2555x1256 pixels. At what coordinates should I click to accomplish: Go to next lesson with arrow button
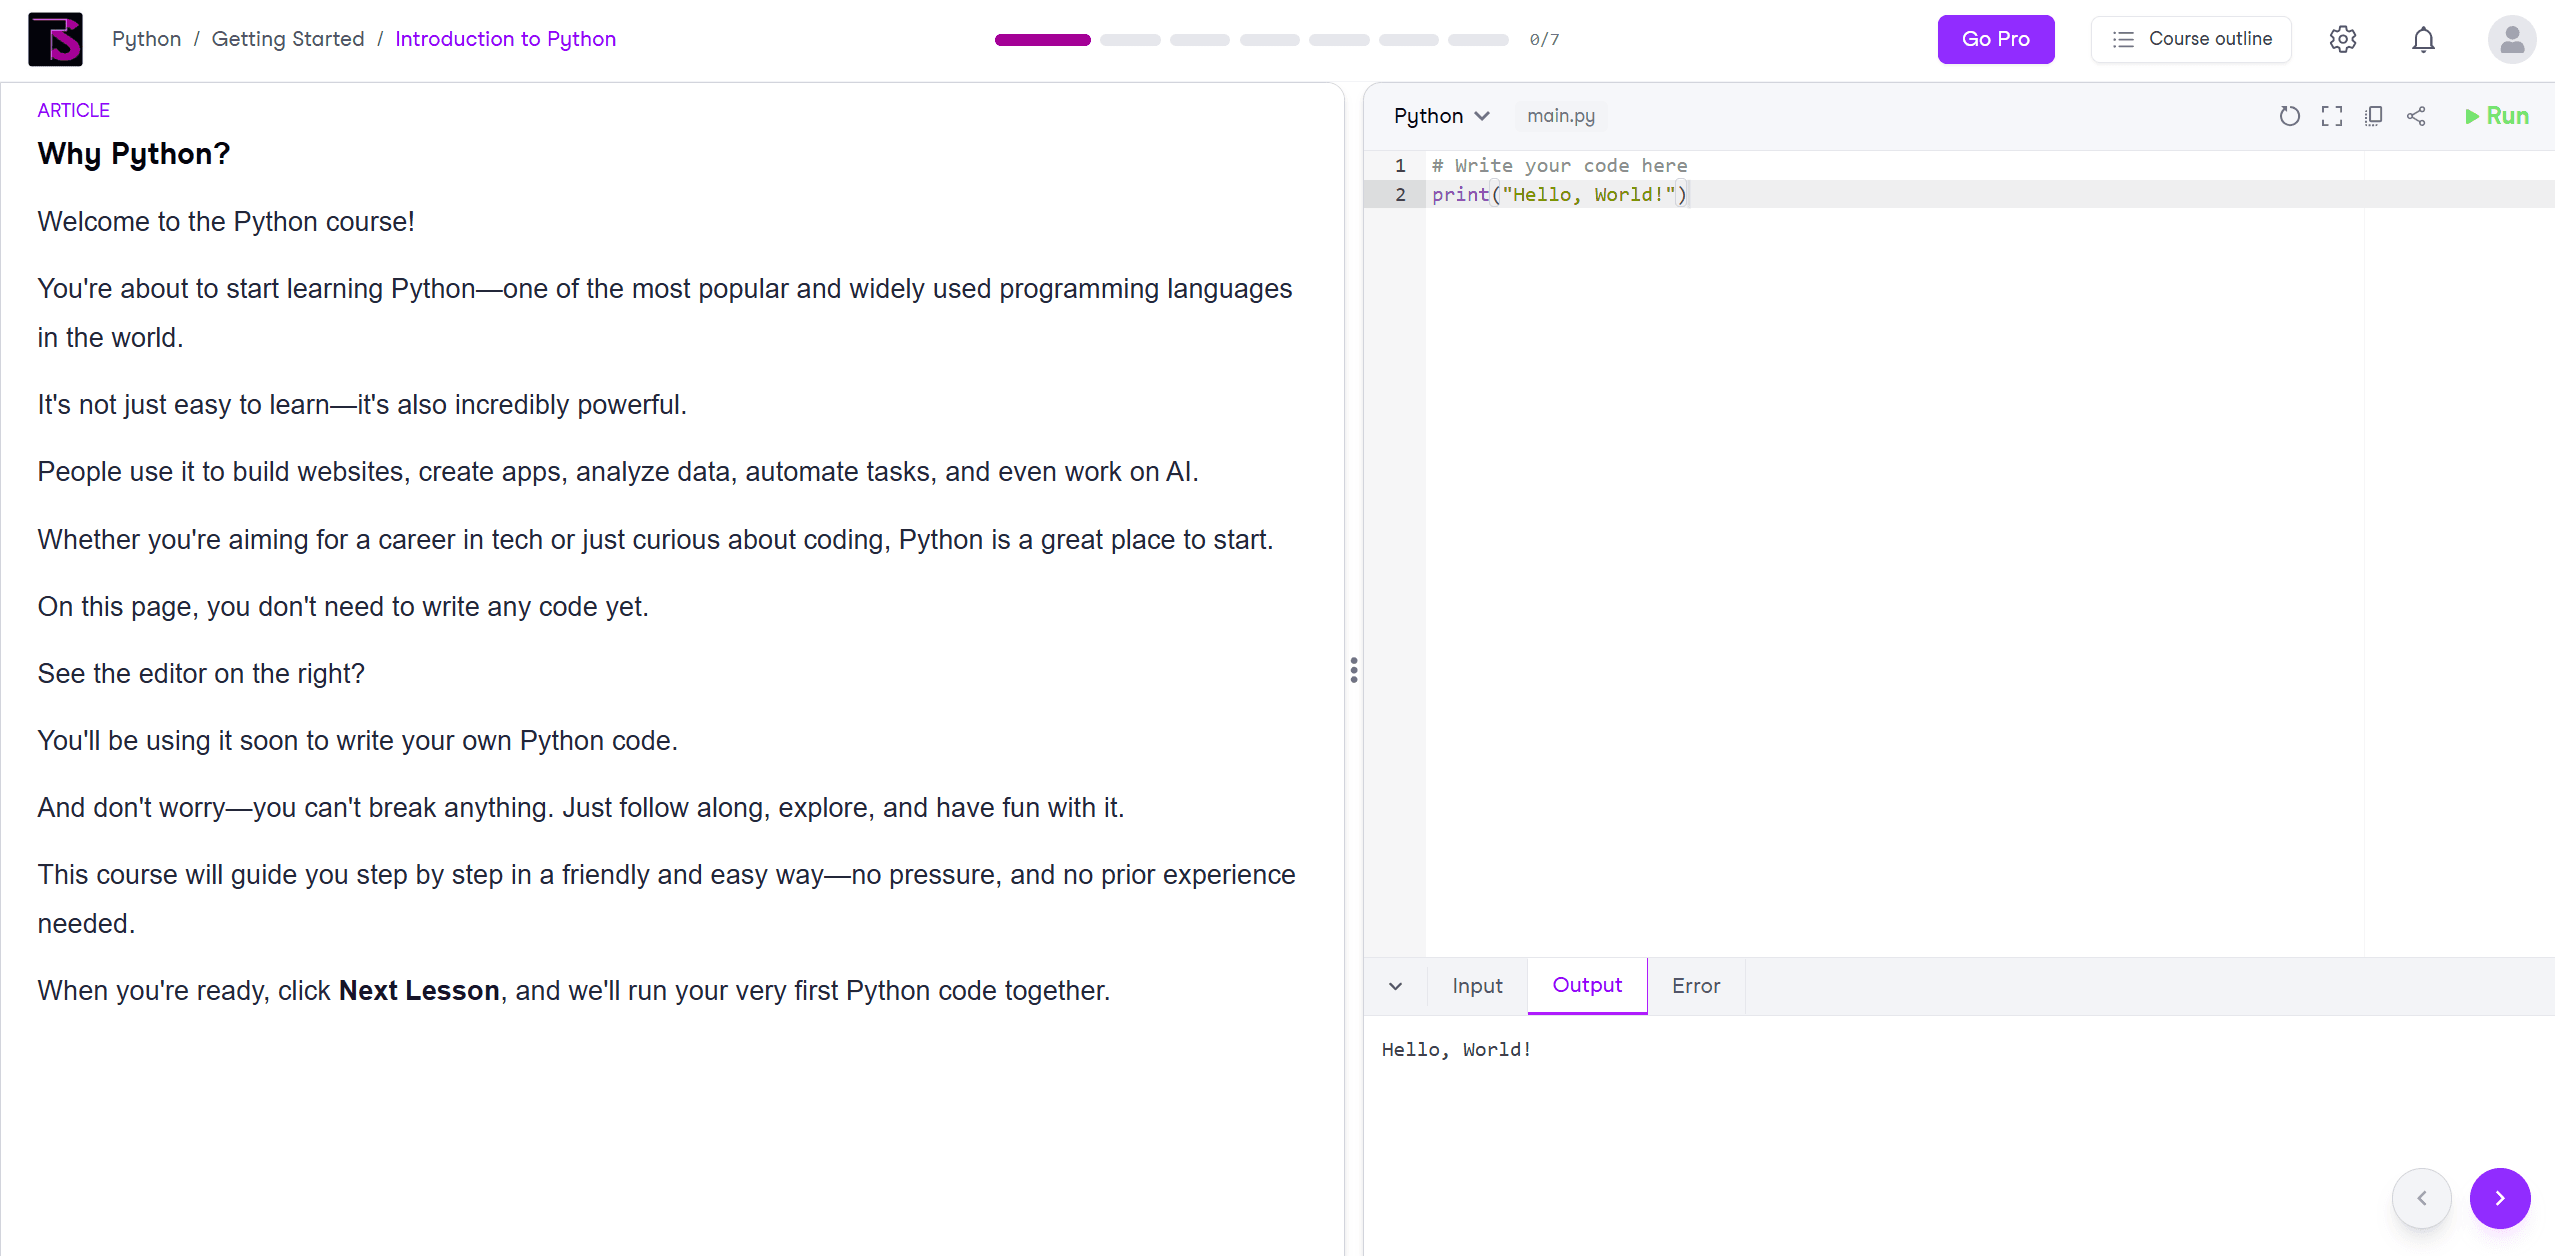[2500, 1197]
